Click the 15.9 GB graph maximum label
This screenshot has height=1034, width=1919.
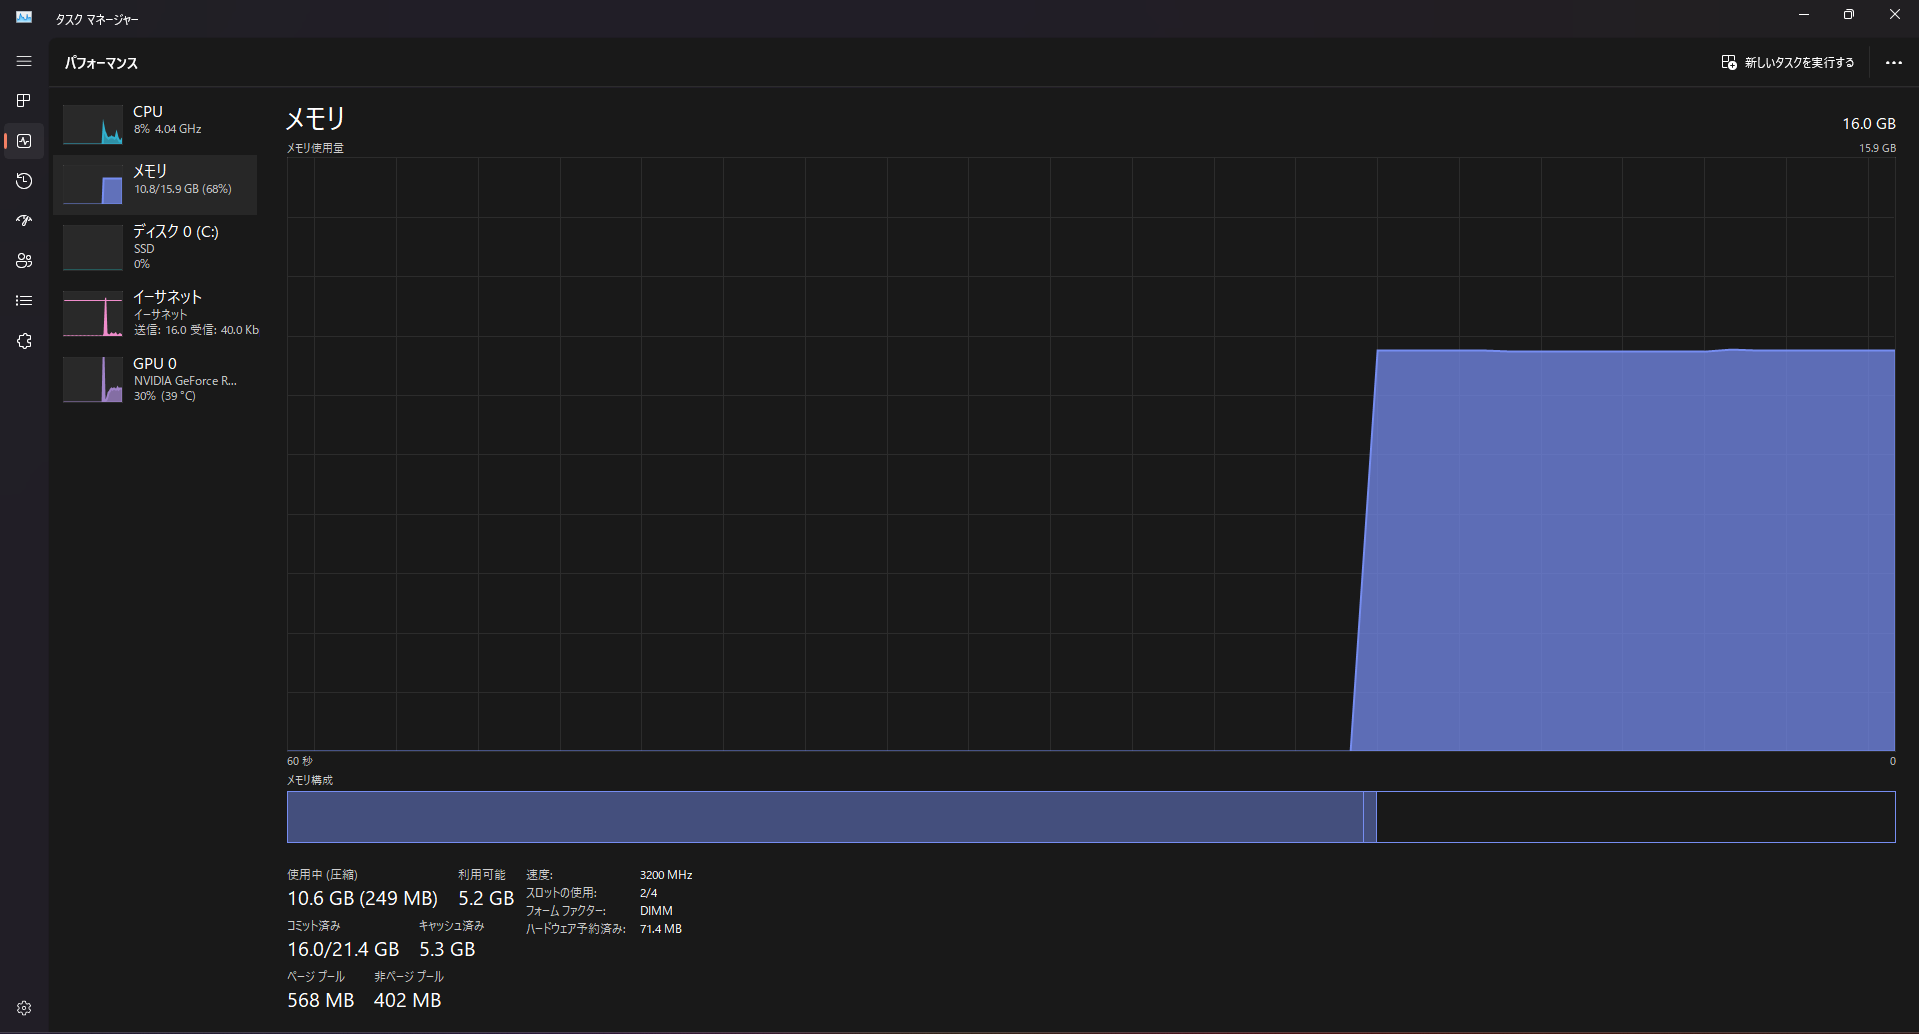[1877, 148]
